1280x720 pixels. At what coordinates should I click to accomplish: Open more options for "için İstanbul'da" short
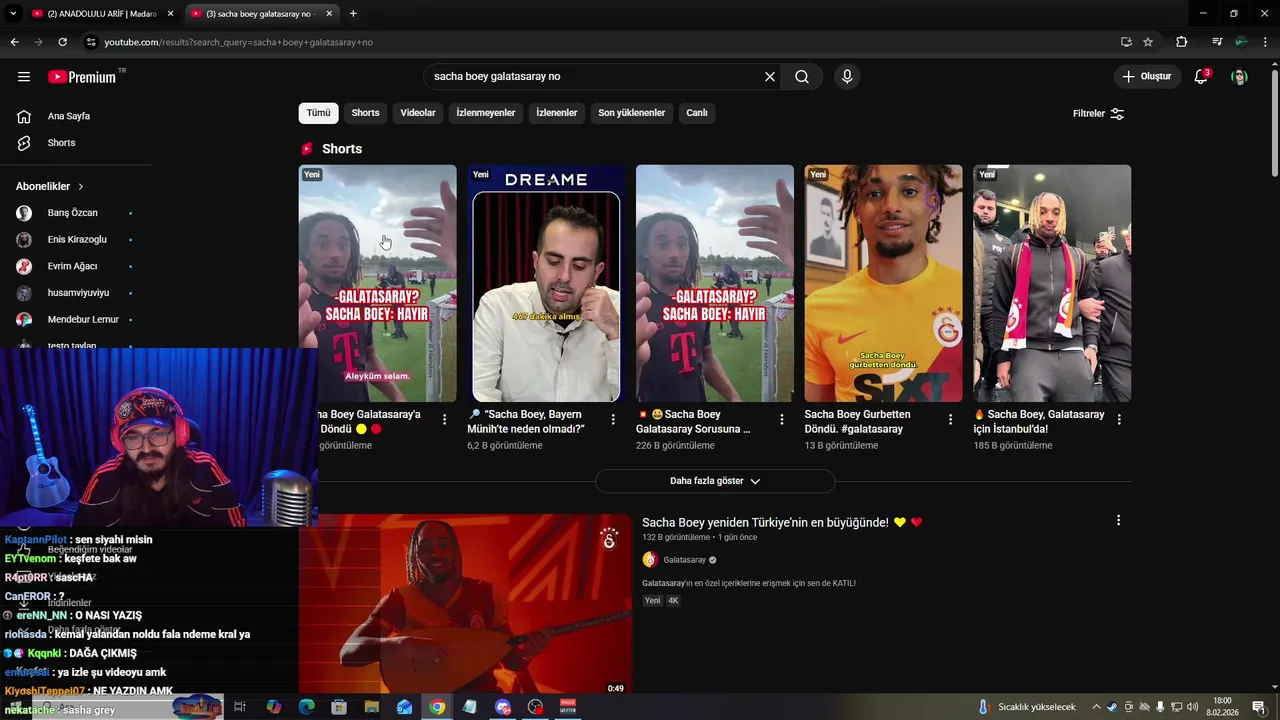[1119, 420]
